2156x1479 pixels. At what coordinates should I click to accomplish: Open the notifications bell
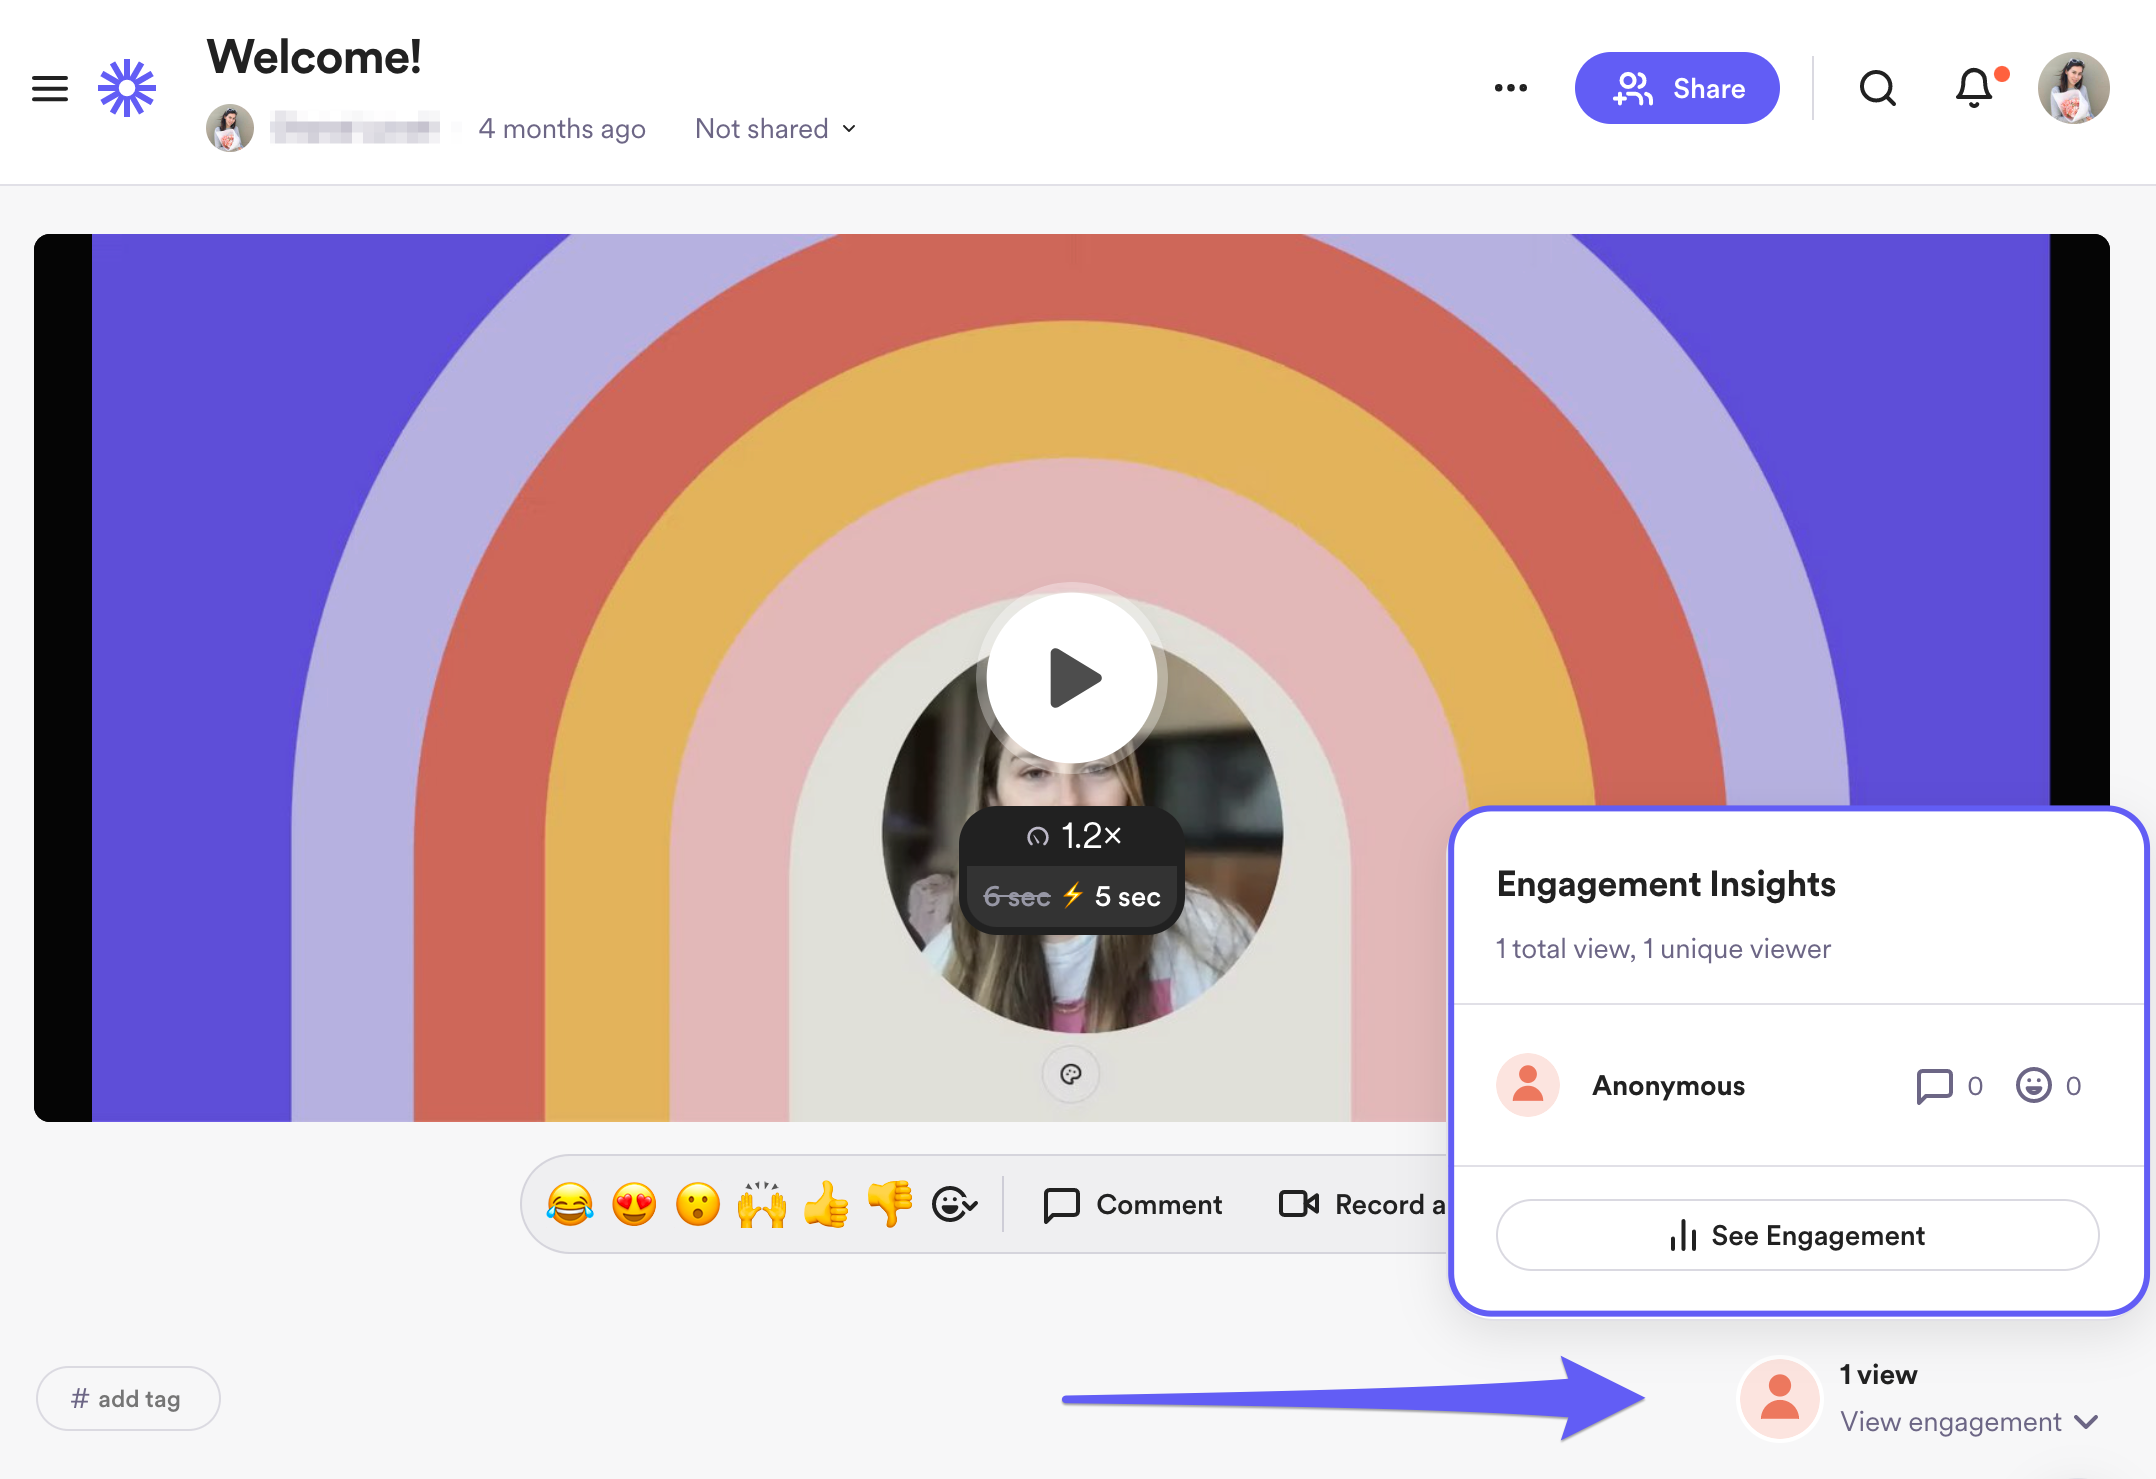tap(1974, 88)
